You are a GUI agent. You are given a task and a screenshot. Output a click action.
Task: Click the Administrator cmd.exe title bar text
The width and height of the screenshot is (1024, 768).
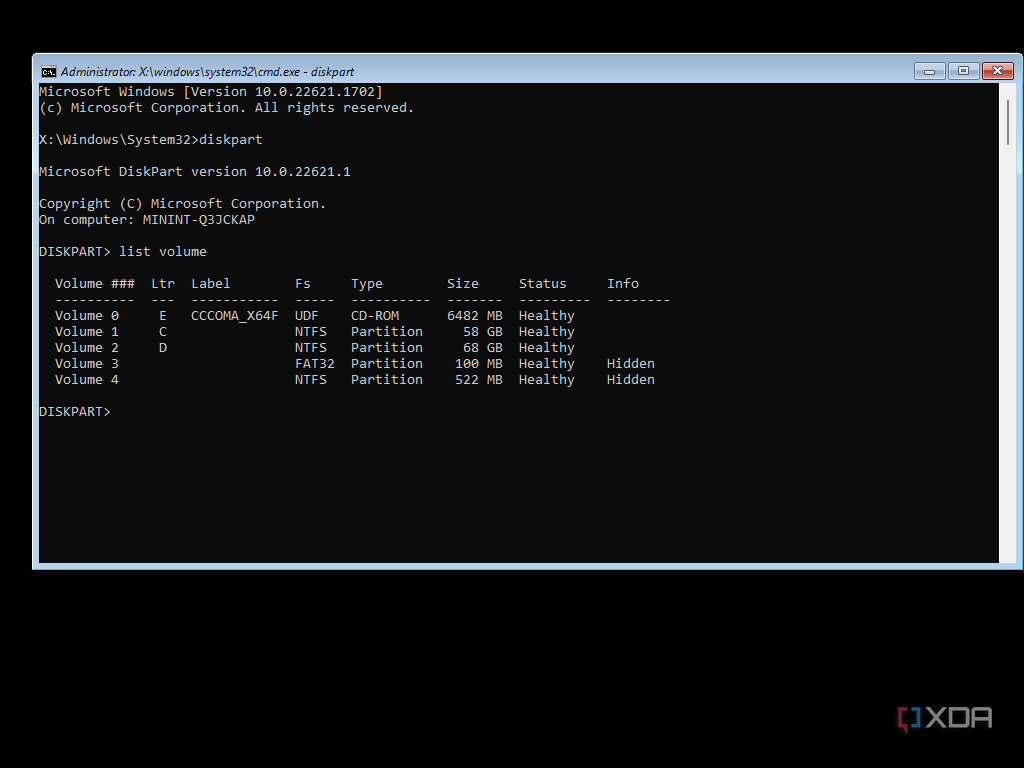tap(207, 72)
